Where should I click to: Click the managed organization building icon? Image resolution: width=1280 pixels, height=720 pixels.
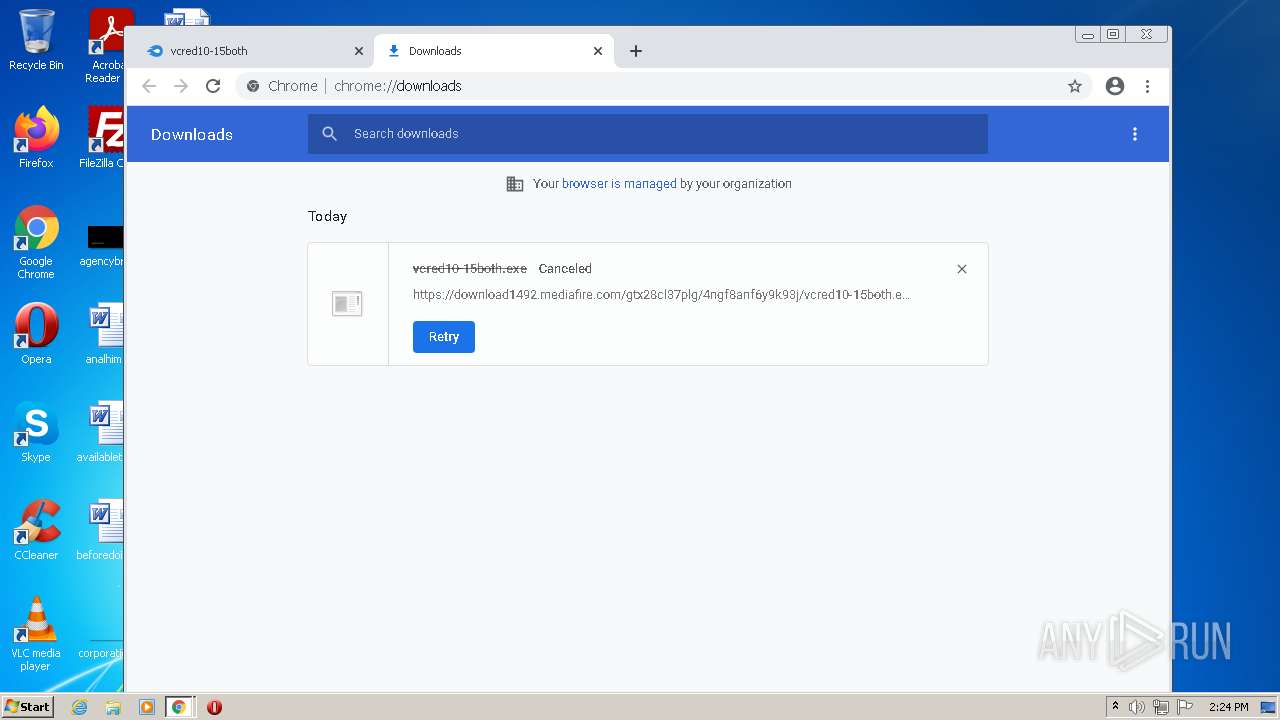coord(515,184)
